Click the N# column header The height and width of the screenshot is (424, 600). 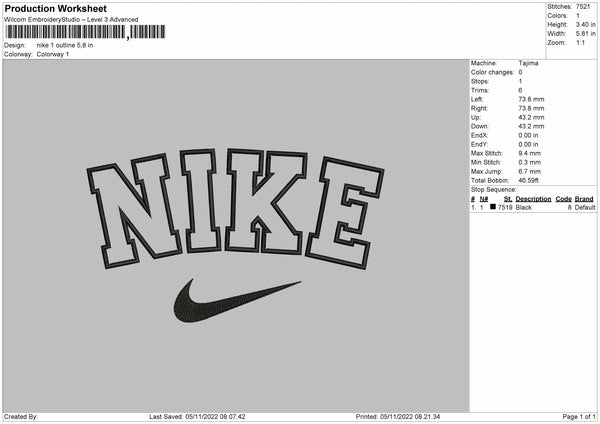coord(484,199)
